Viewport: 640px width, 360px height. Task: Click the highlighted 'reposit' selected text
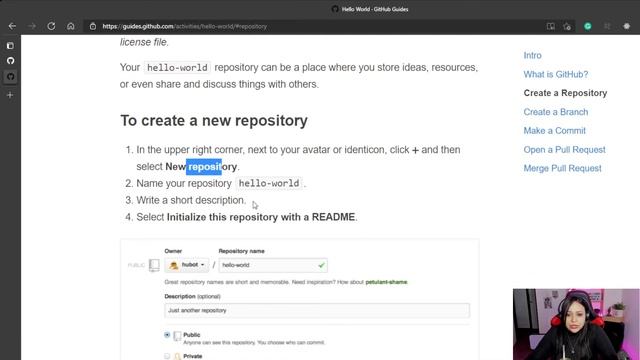click(204, 167)
